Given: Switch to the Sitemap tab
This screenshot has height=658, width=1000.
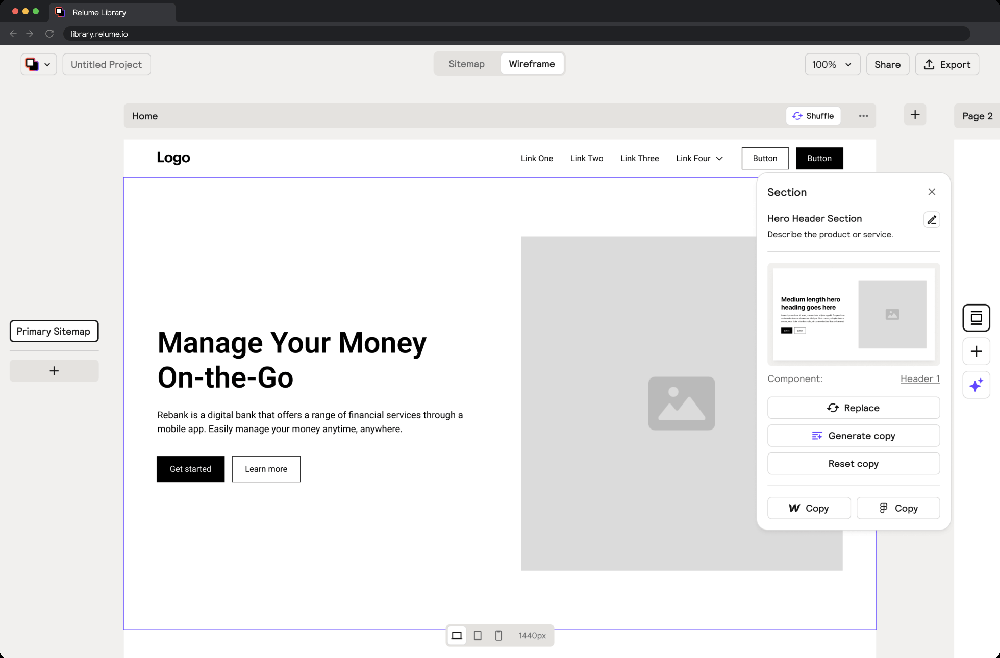Looking at the screenshot, I should pos(466,63).
